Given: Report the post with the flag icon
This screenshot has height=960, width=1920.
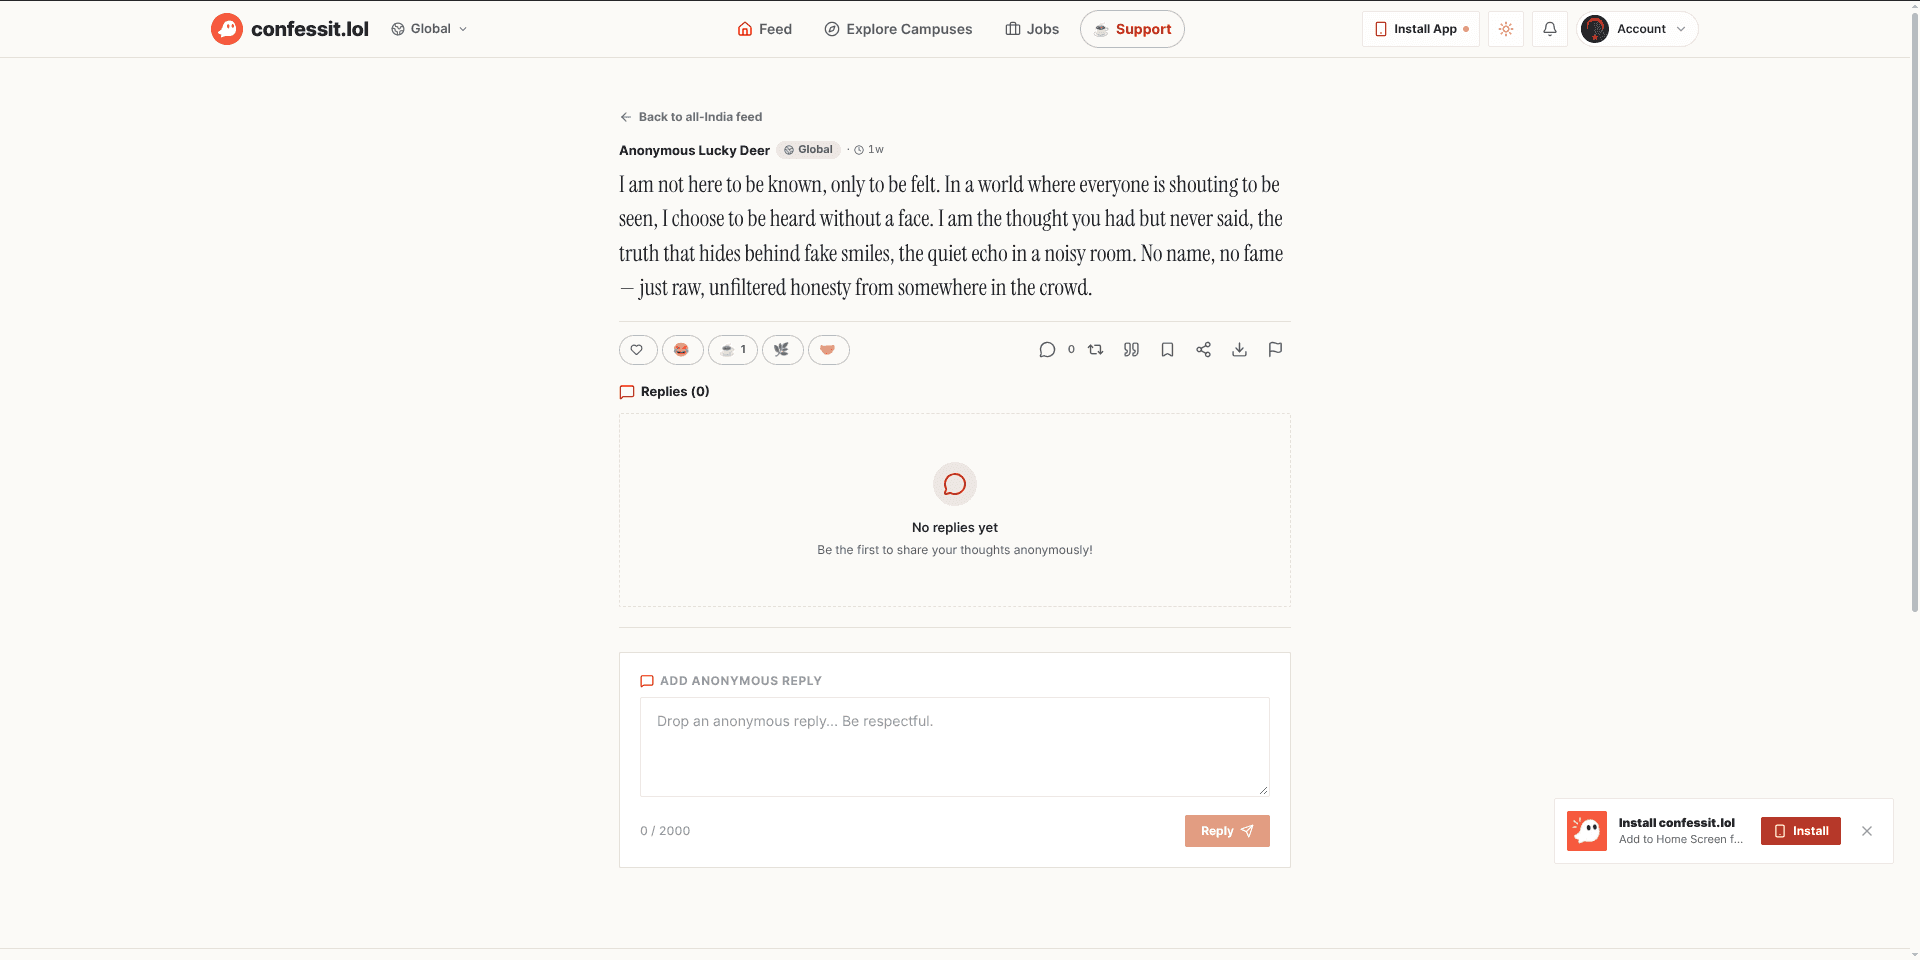Looking at the screenshot, I should 1275,350.
